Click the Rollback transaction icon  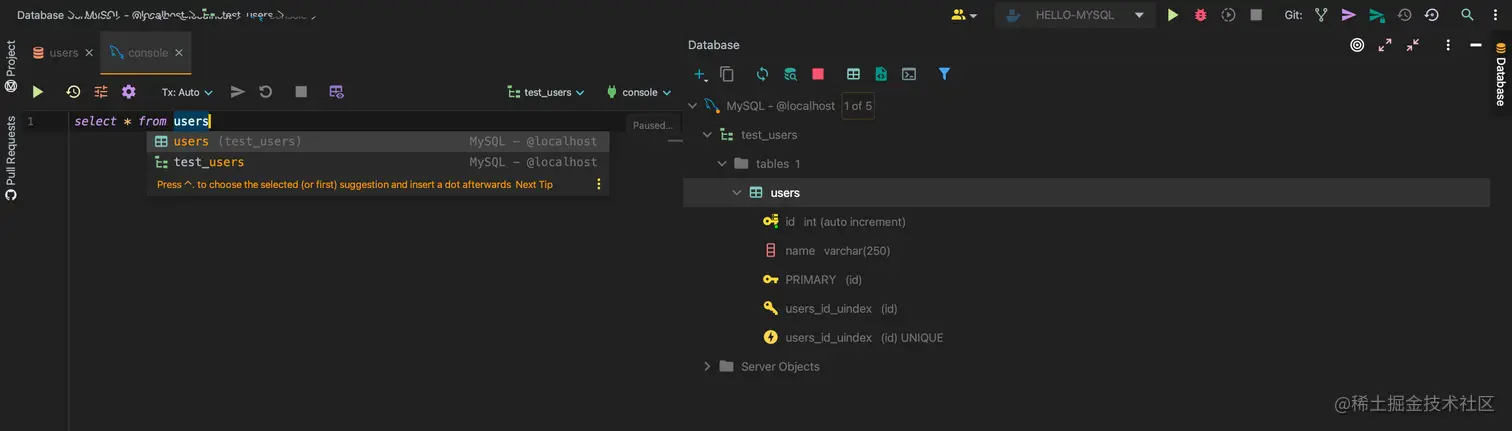tap(266, 92)
